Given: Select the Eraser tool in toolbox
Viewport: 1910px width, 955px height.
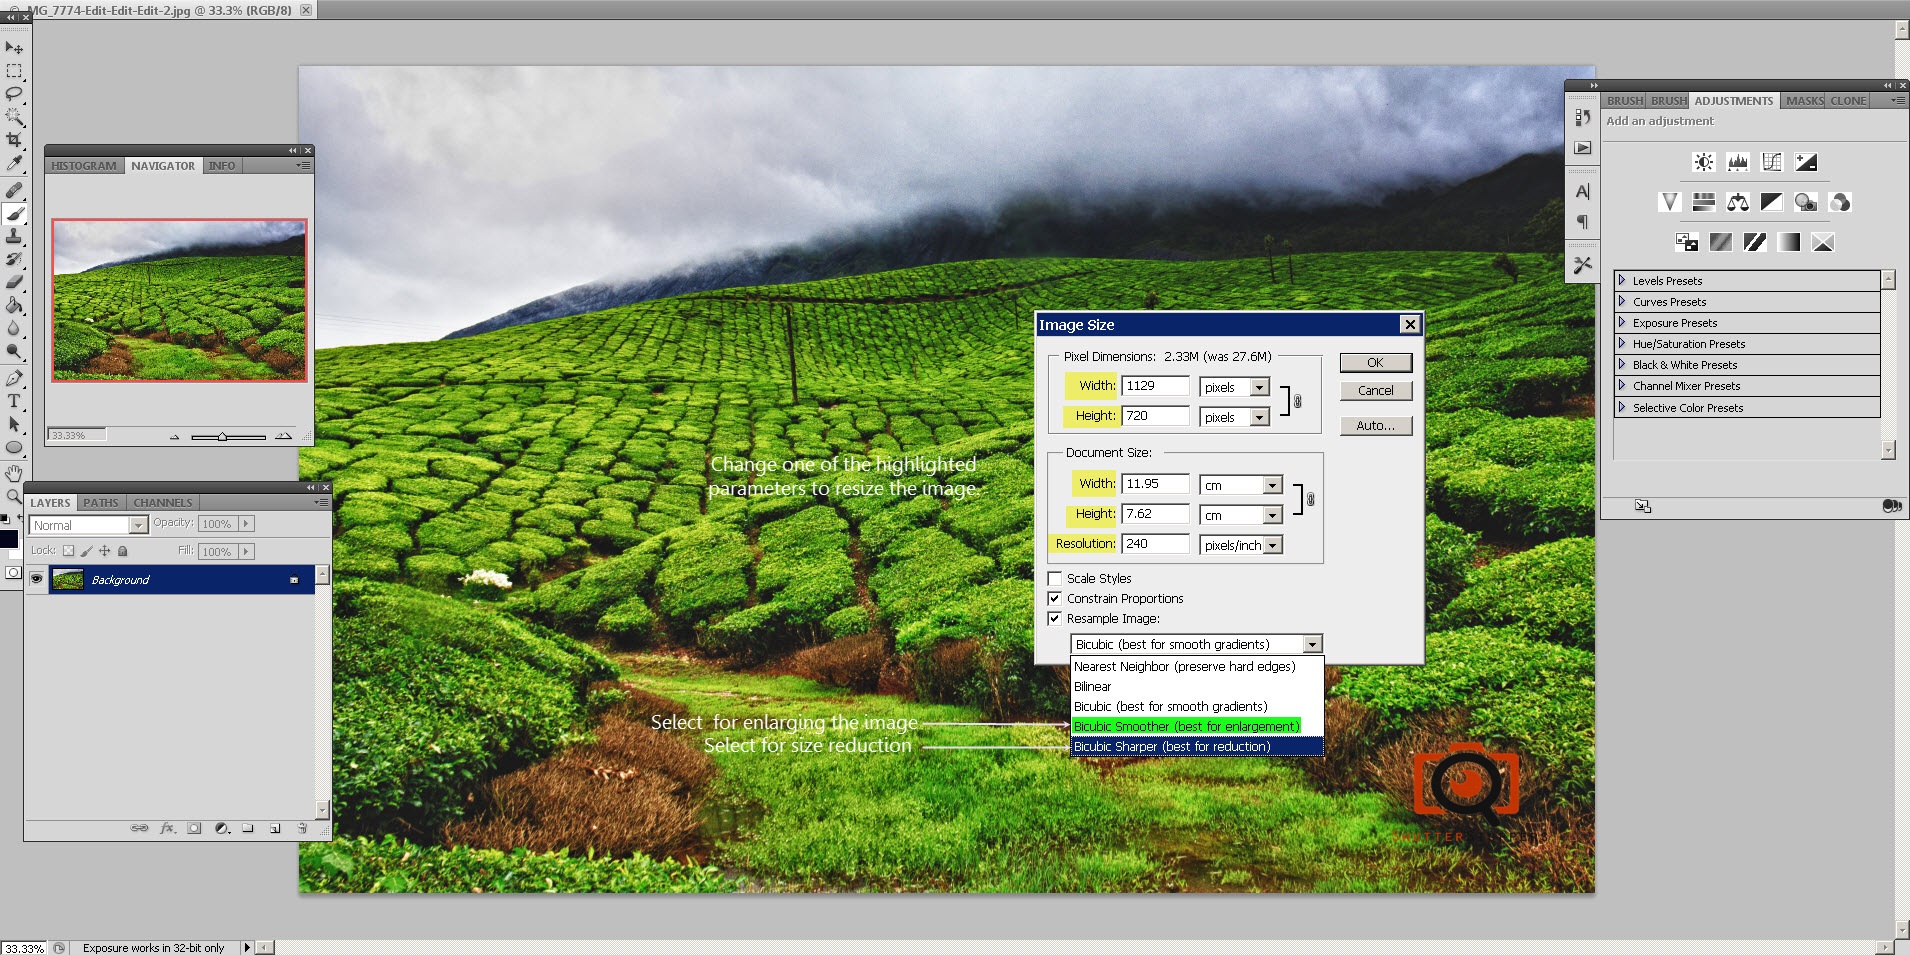Looking at the screenshot, I should click(x=14, y=282).
